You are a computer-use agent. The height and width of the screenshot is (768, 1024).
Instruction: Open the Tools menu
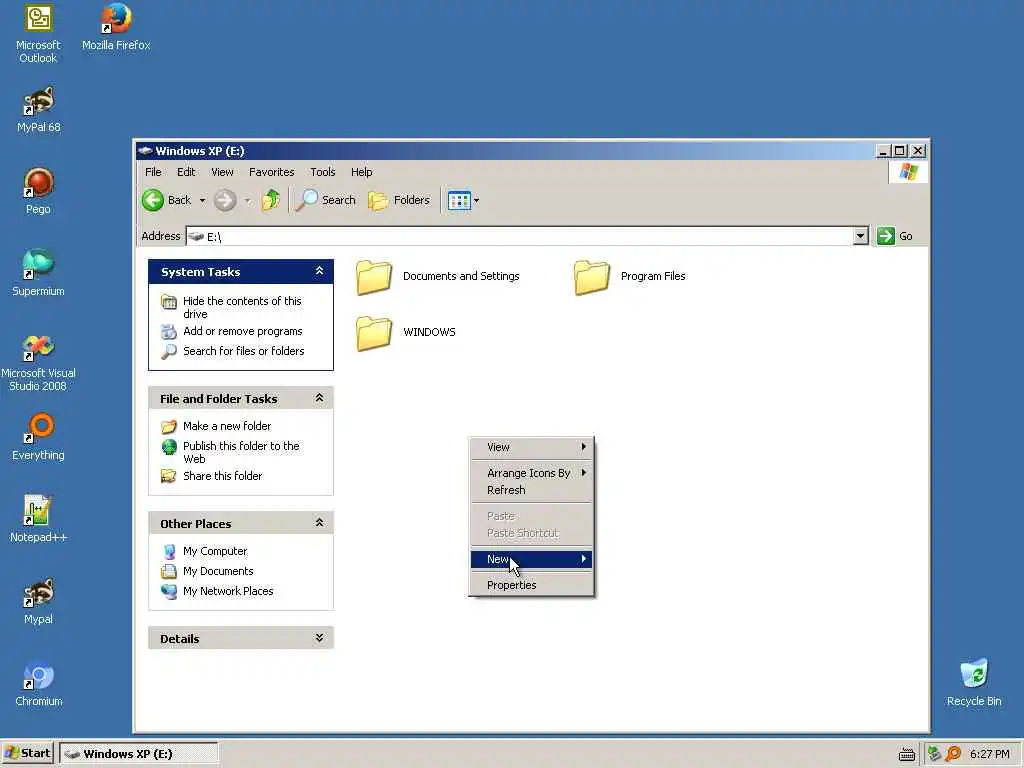(323, 172)
